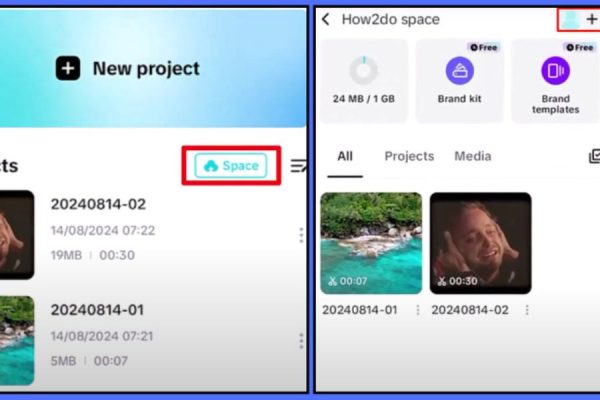Viewport: 600px width, 400px height.
Task: Click the space members avatar icon
Action: tap(569, 20)
